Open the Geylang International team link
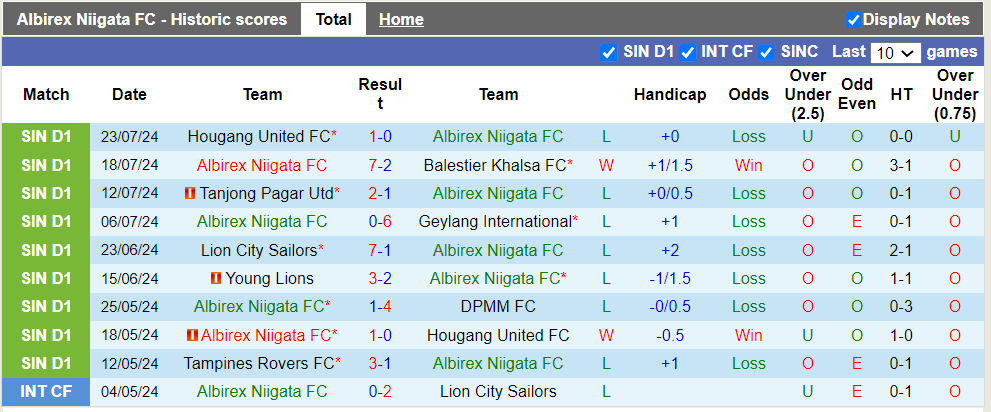This screenshot has height=412, width=991. (494, 222)
